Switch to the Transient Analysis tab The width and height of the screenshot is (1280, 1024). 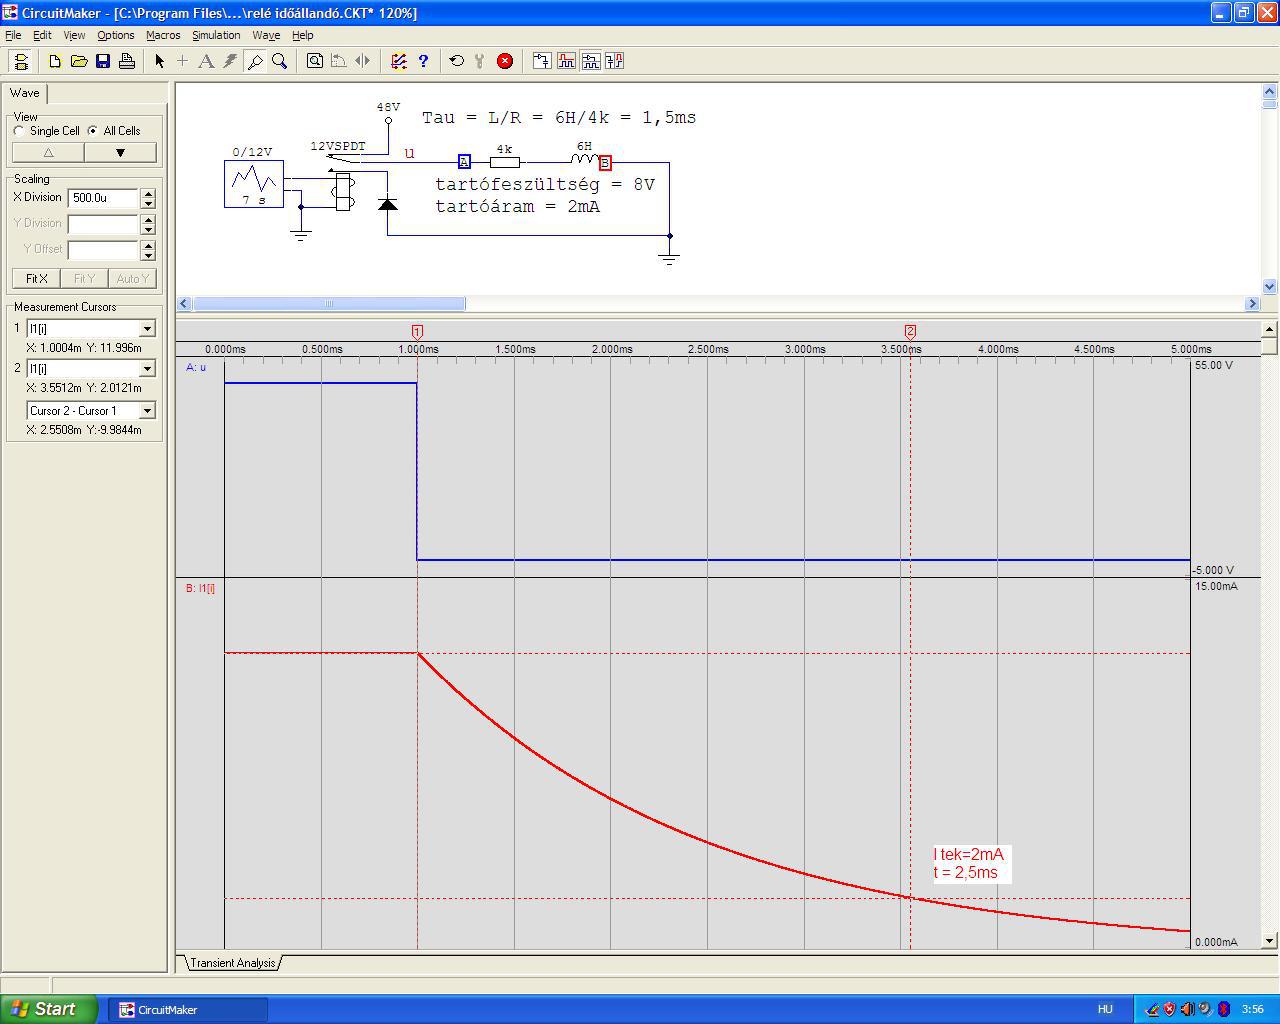pyautogui.click(x=232, y=963)
